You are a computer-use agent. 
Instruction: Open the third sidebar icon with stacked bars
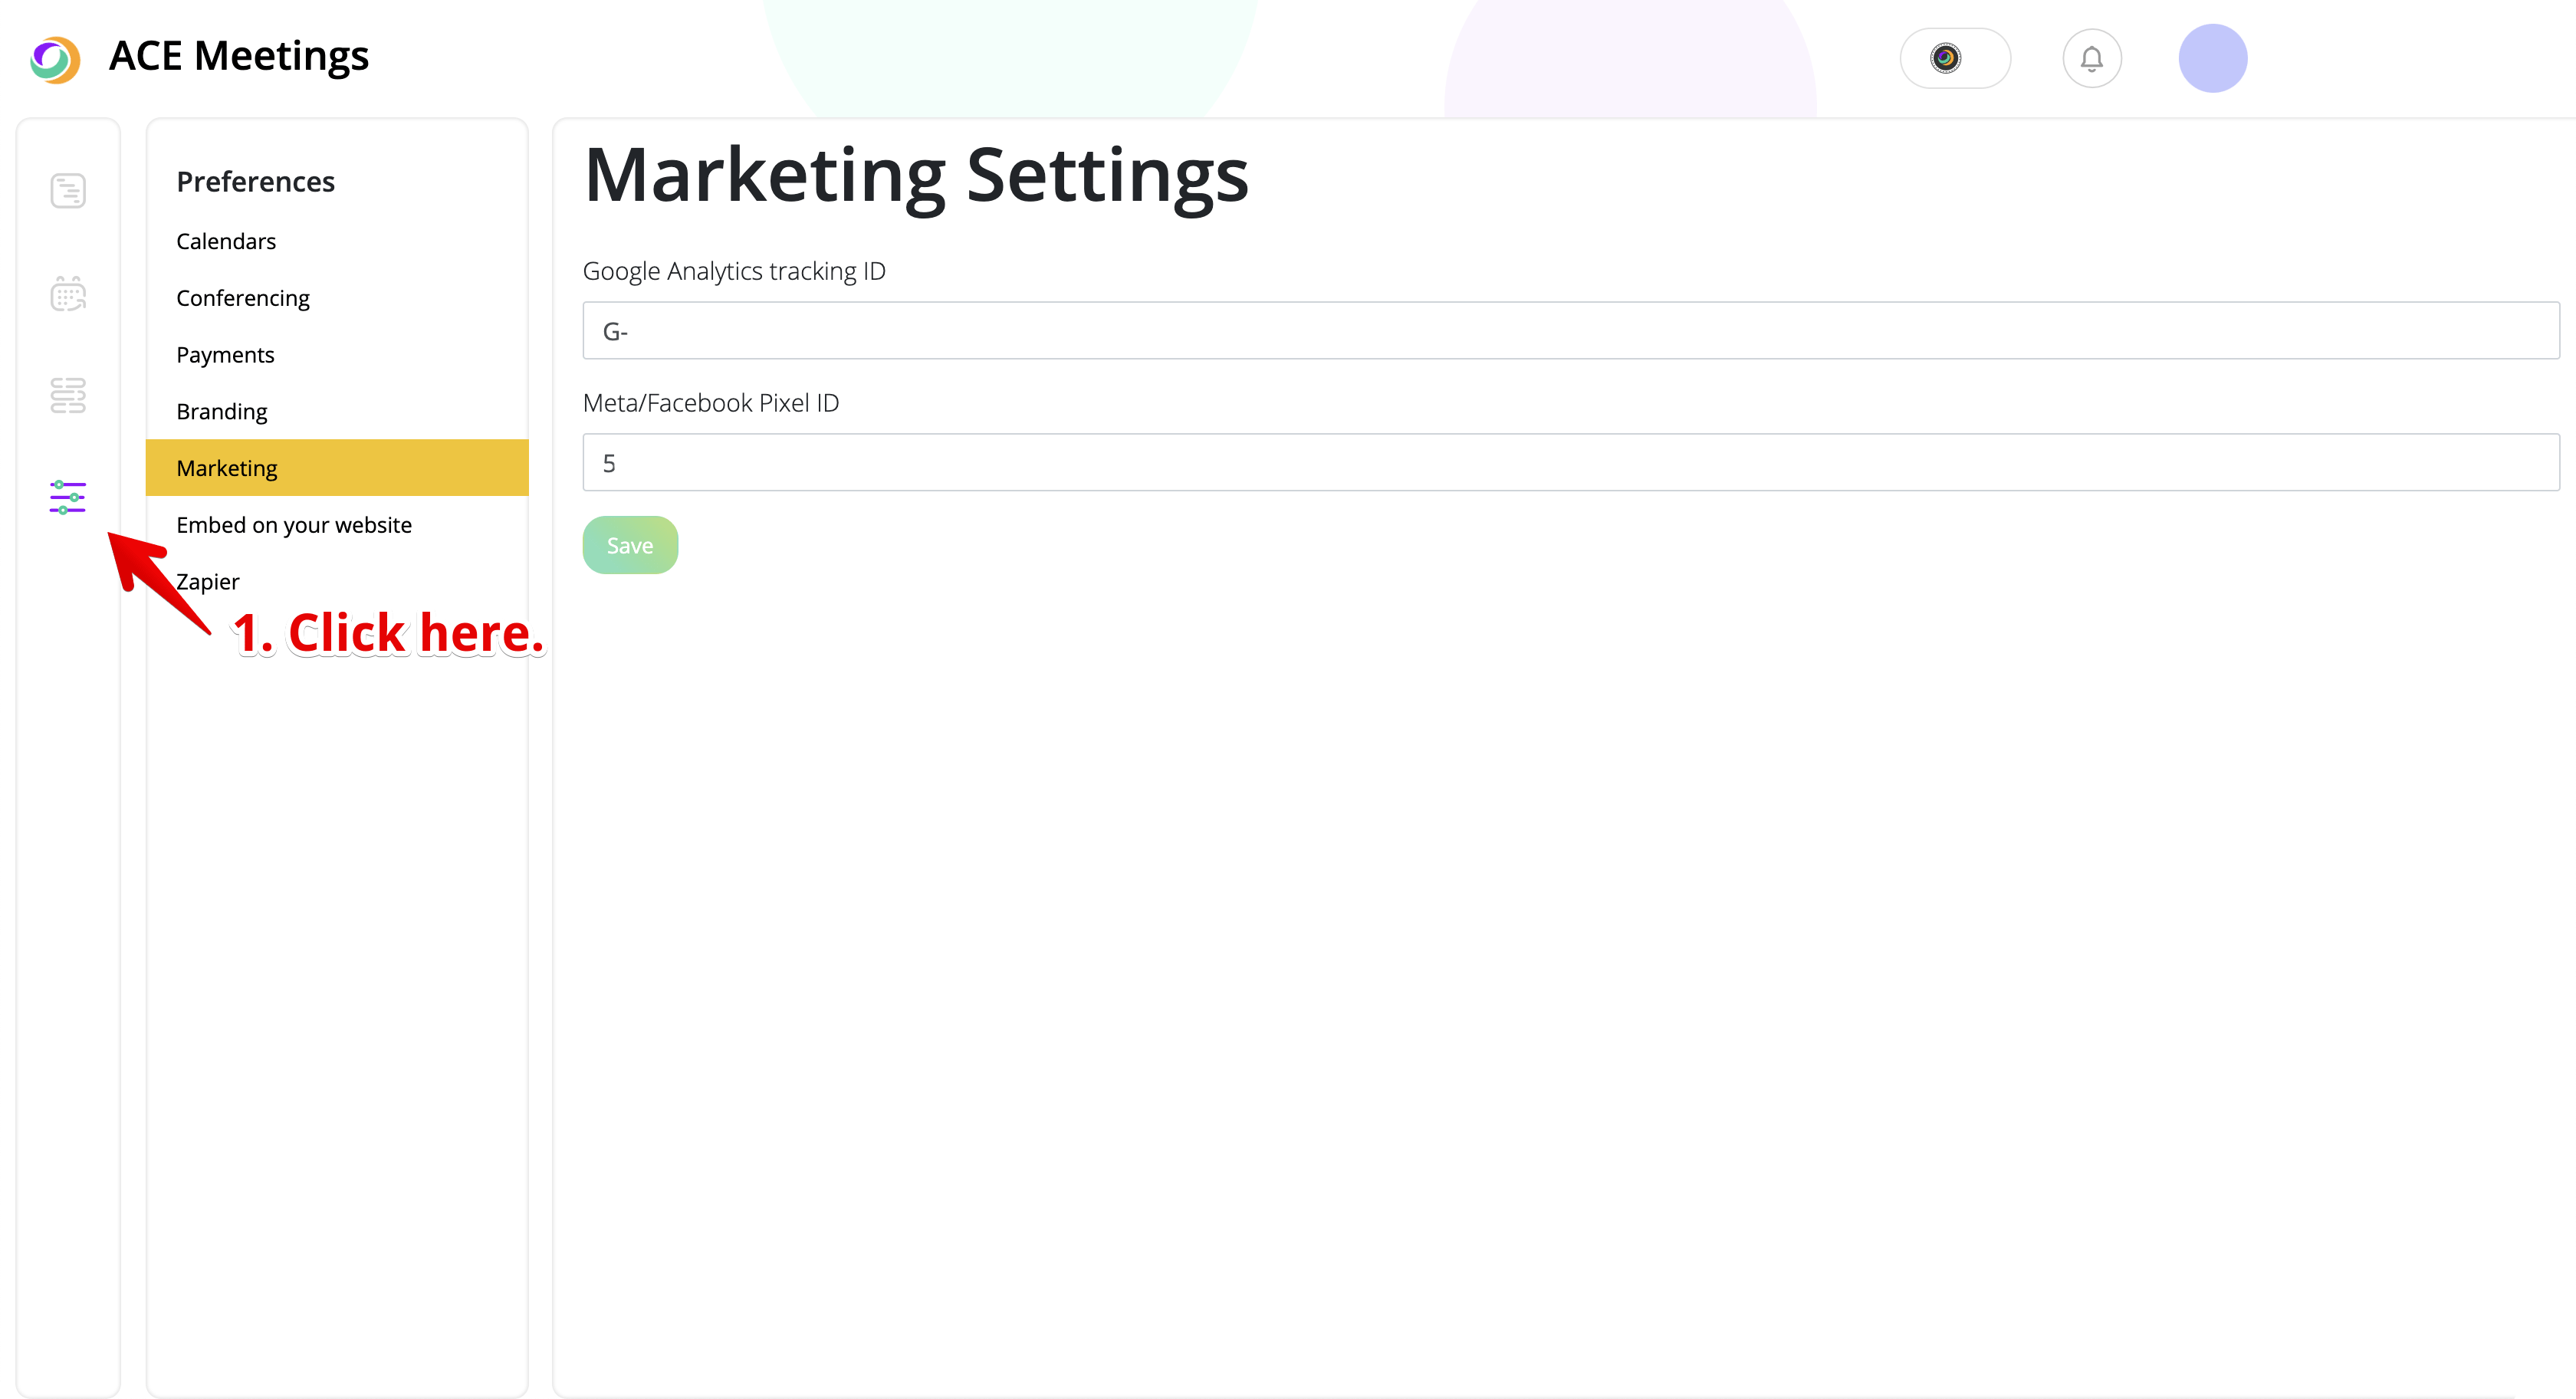[x=68, y=395]
